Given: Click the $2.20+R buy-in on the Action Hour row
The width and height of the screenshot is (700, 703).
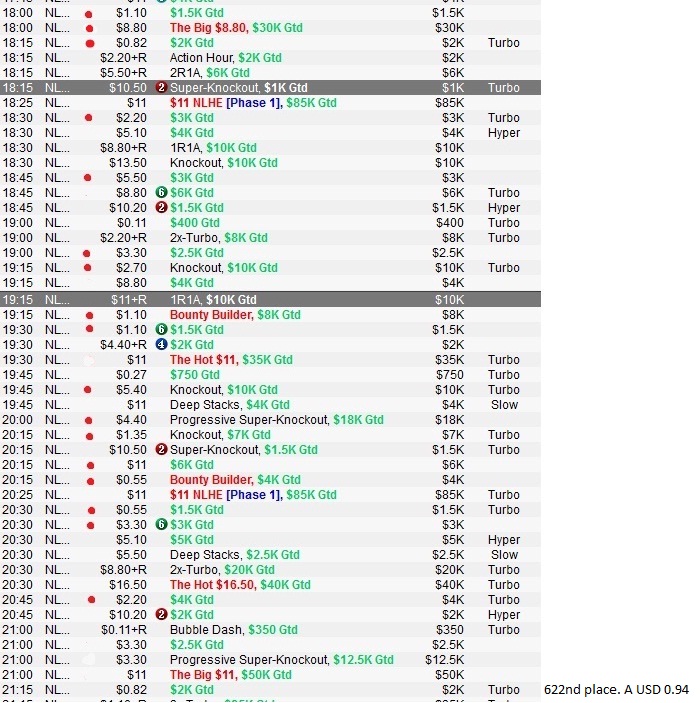Looking at the screenshot, I should tap(123, 58).
